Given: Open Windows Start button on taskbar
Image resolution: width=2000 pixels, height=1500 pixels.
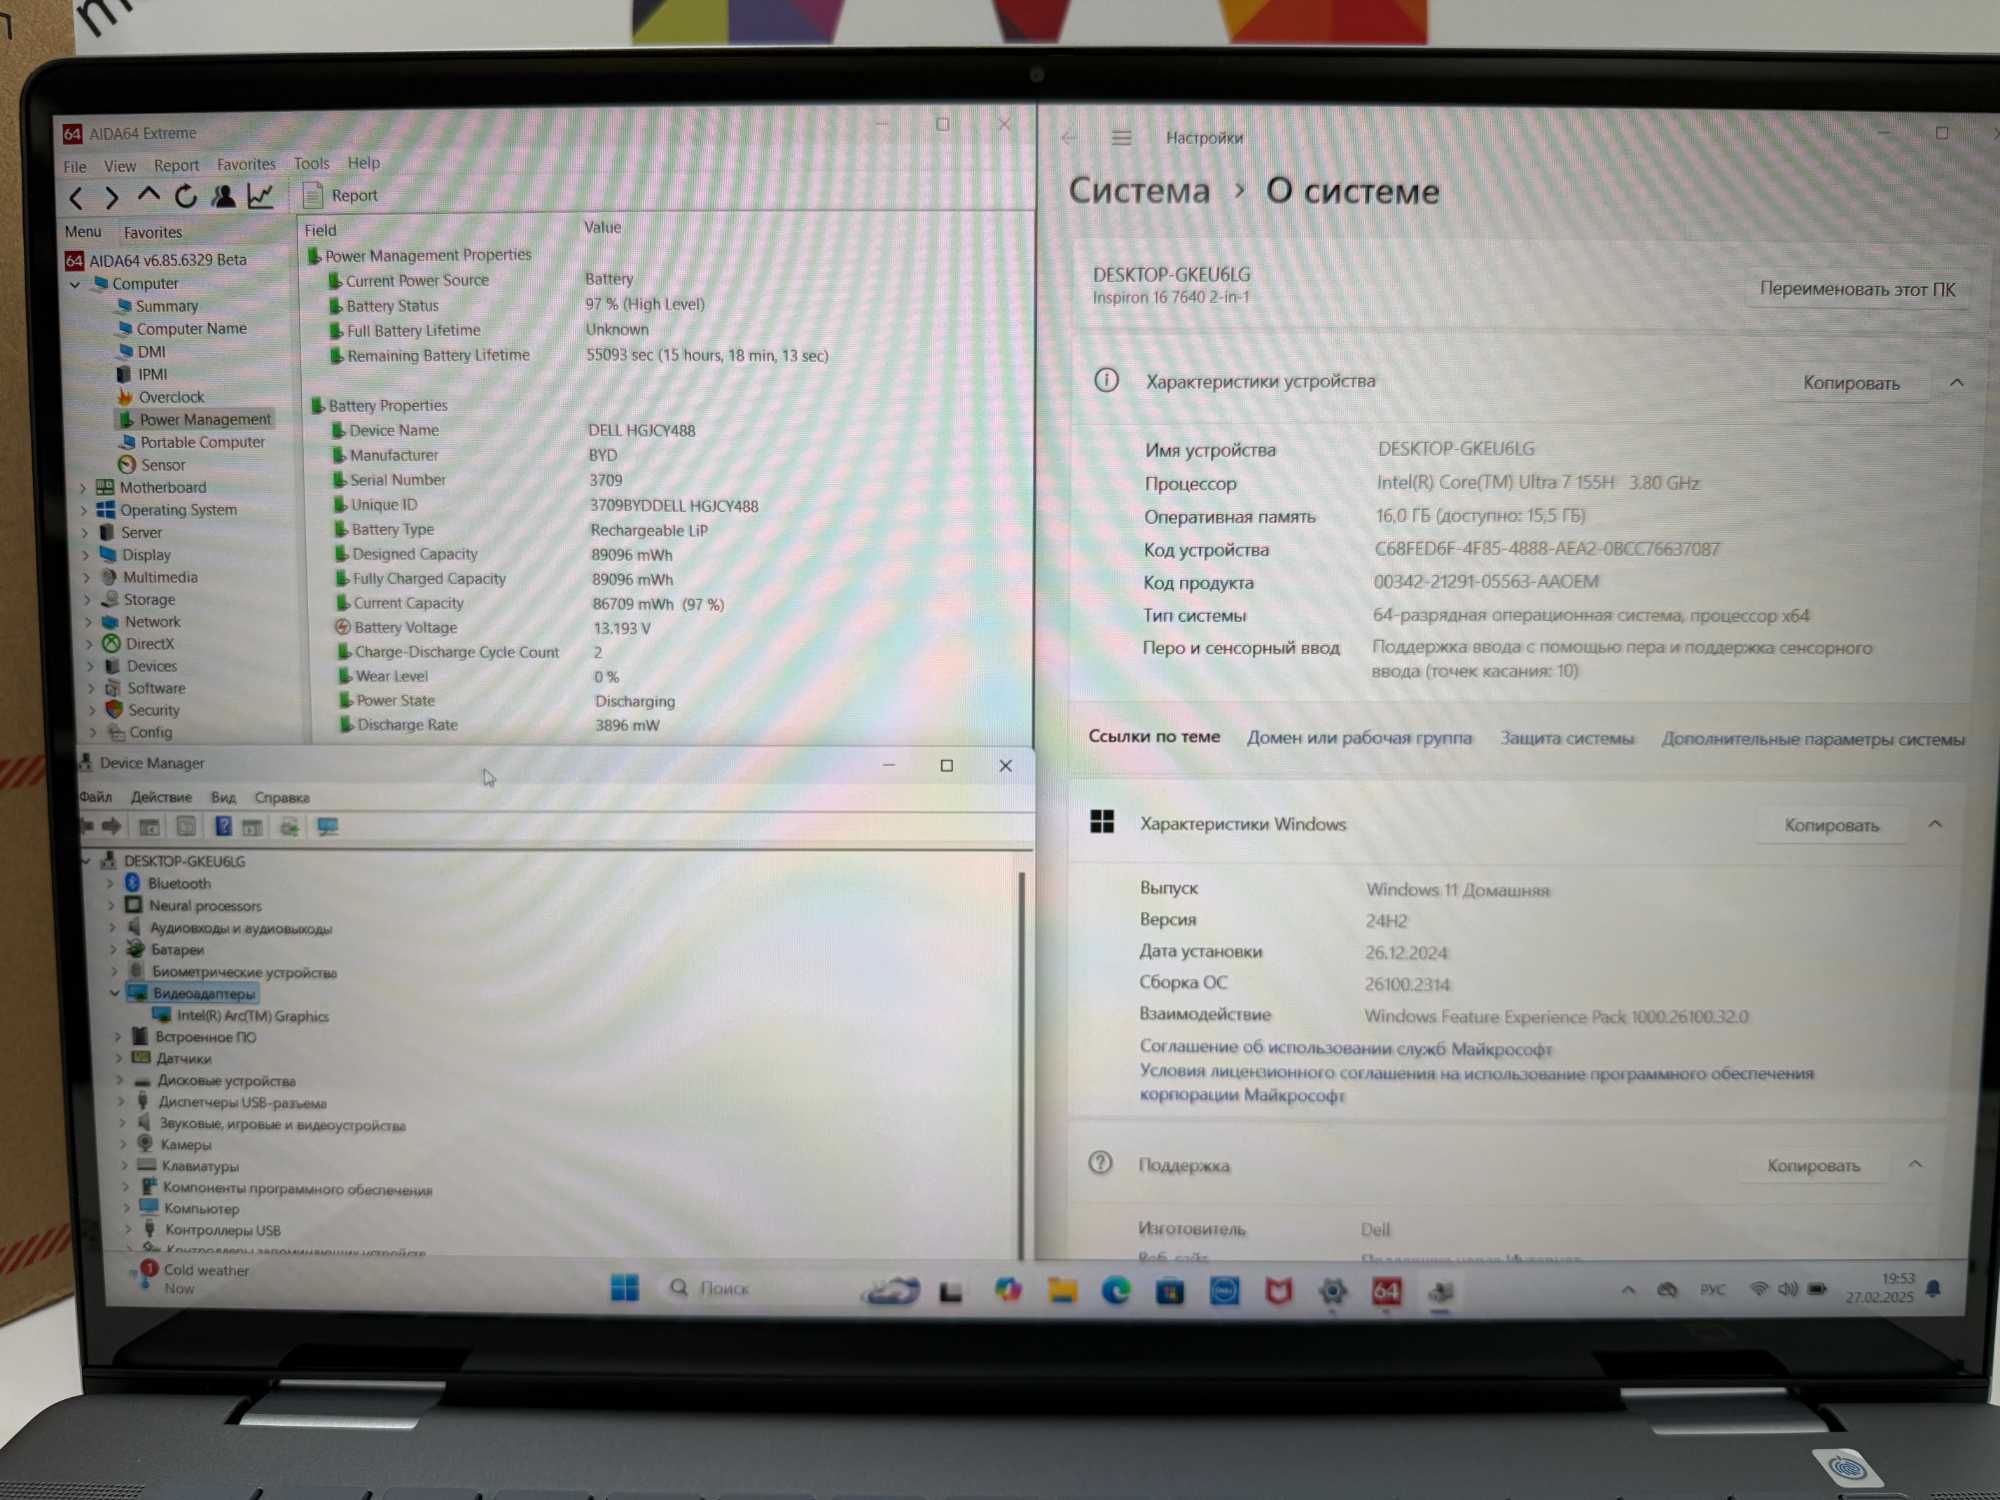Looking at the screenshot, I should [x=624, y=1288].
